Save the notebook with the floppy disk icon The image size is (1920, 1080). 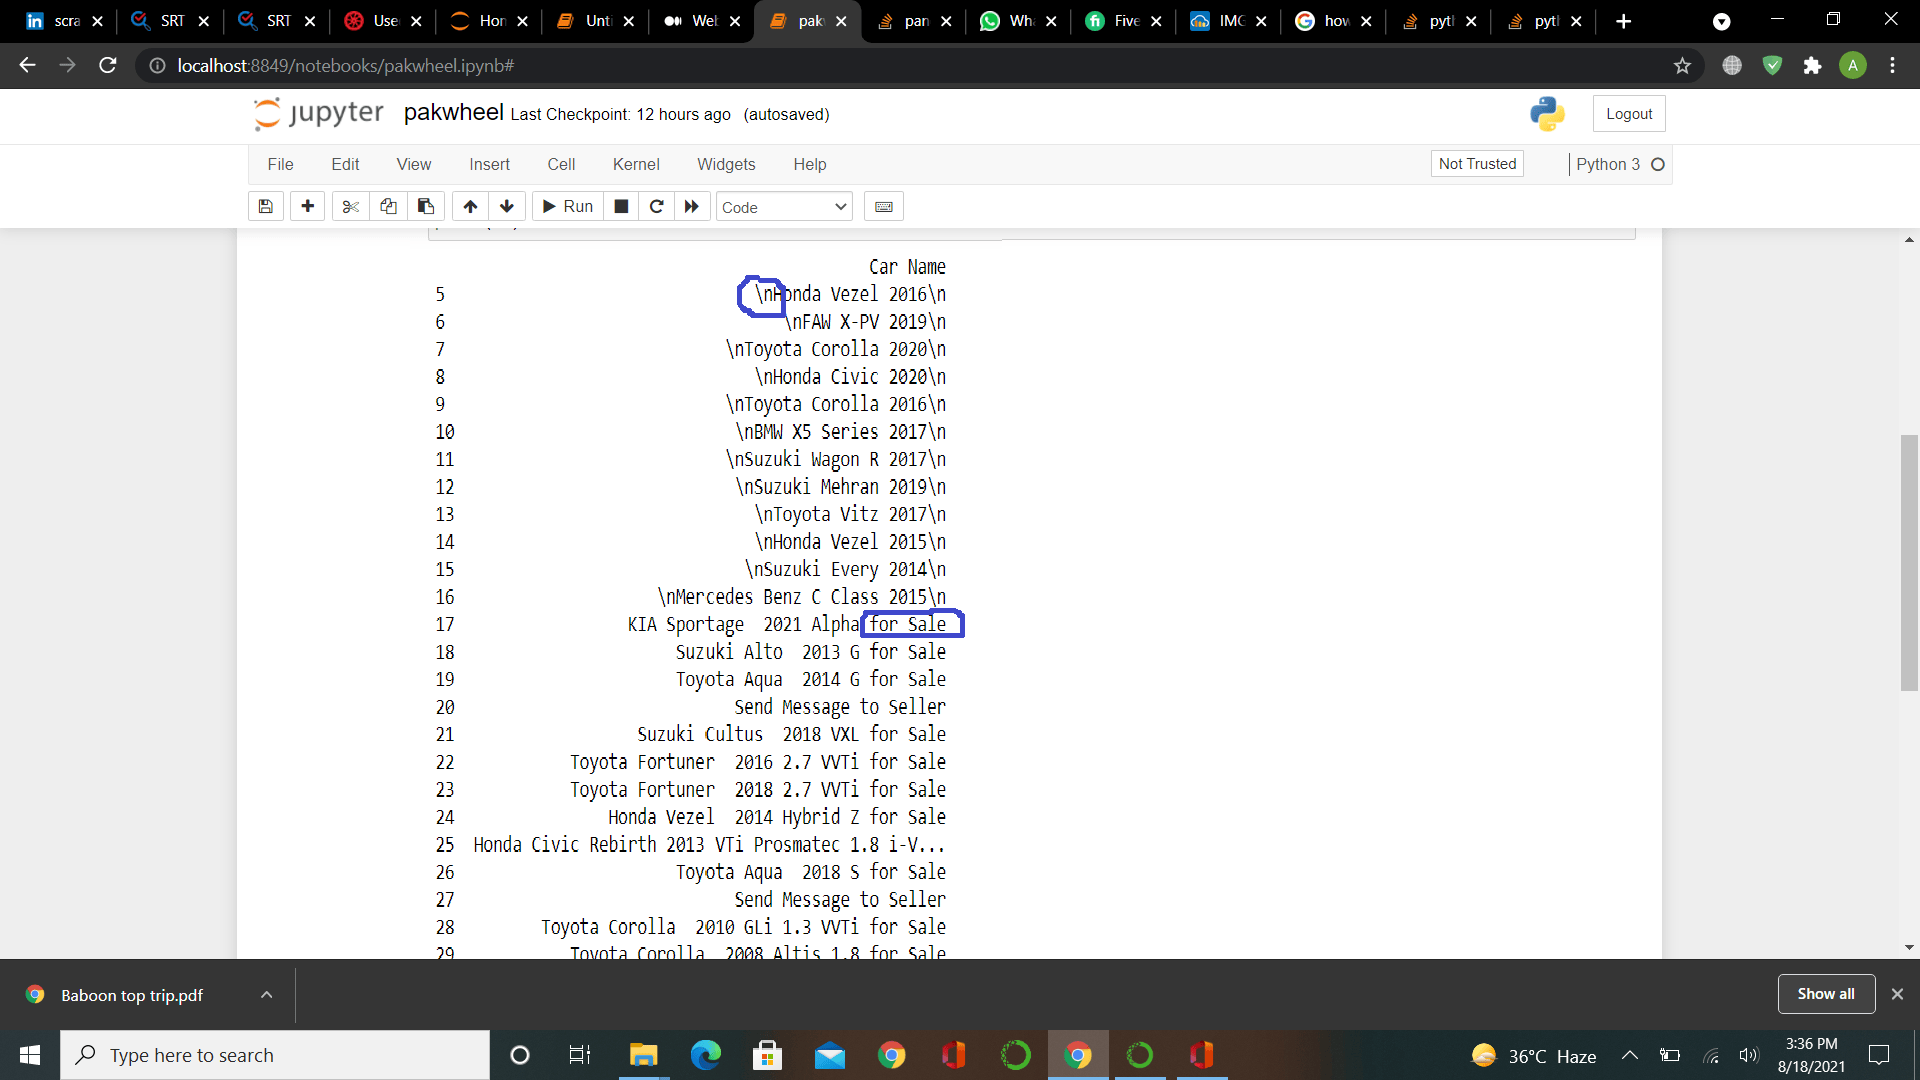pos(265,207)
